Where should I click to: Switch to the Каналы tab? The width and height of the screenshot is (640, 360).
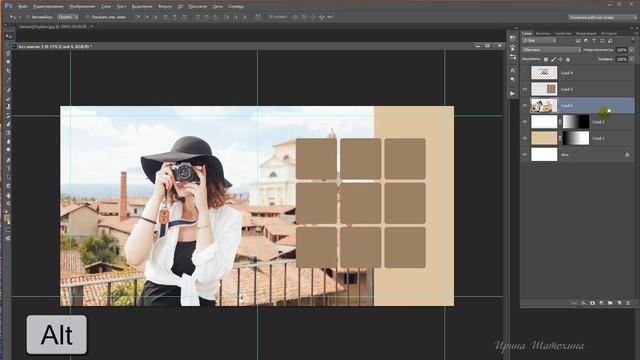tap(543, 33)
